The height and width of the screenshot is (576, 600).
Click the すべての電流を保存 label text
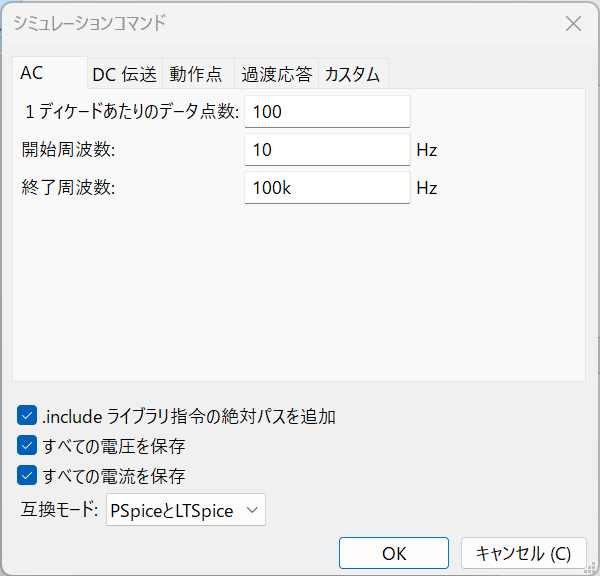(114, 476)
